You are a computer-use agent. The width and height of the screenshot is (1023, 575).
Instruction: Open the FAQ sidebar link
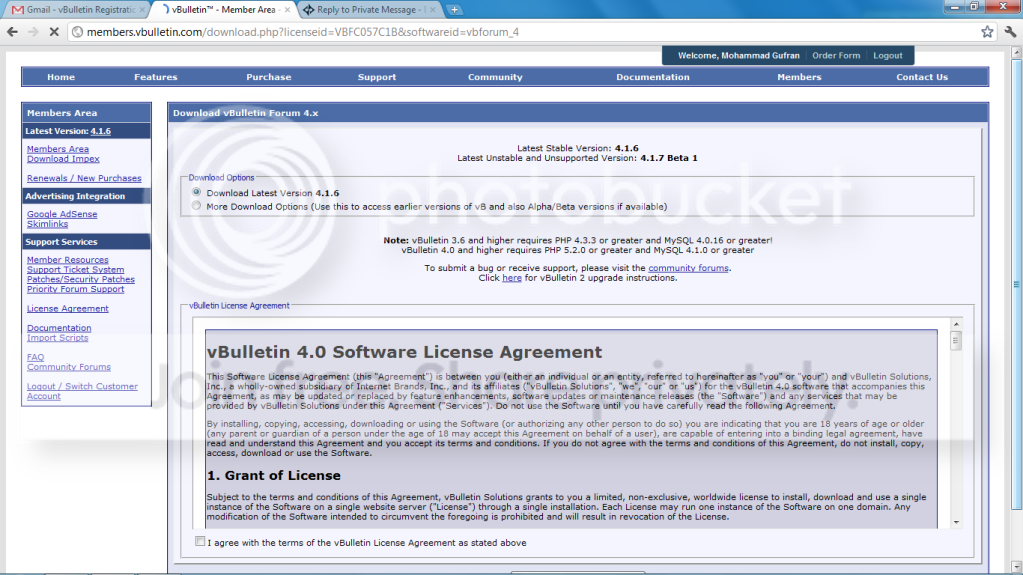(35, 358)
